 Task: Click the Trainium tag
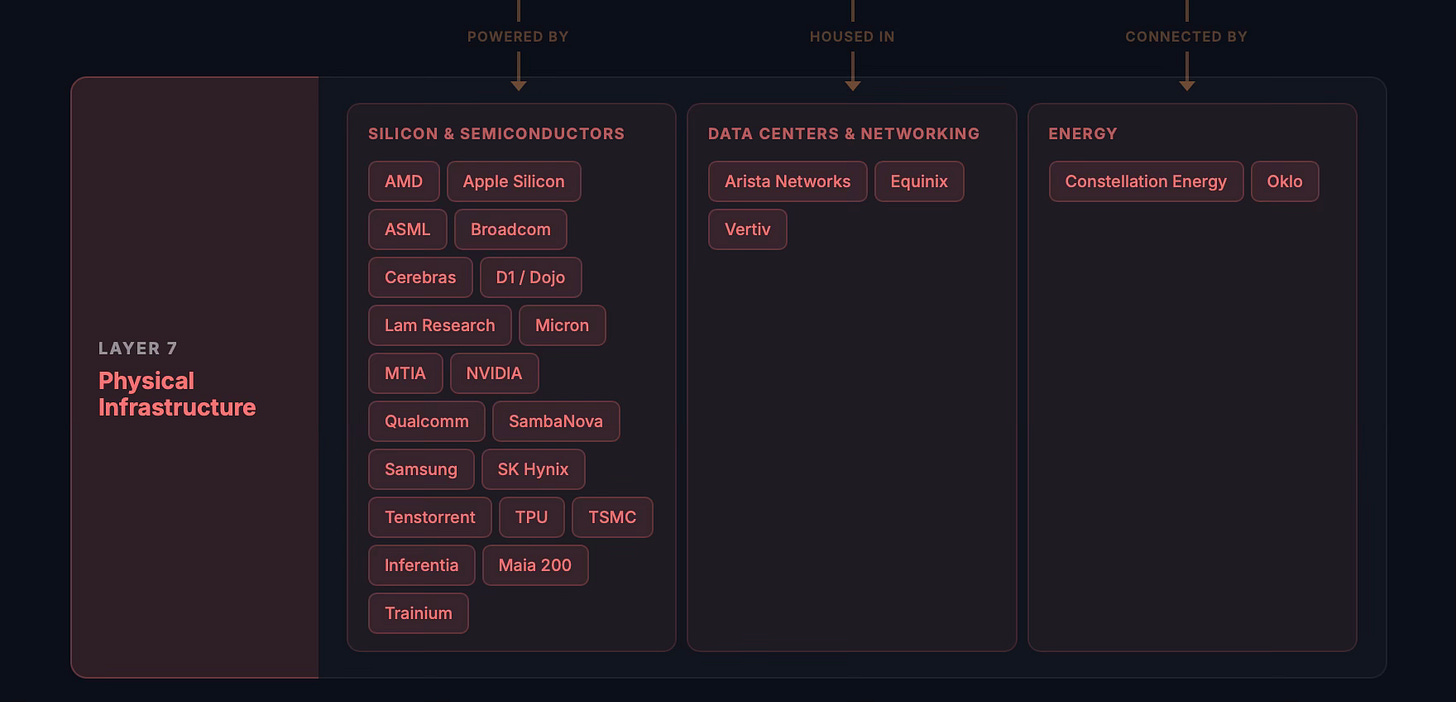419,613
